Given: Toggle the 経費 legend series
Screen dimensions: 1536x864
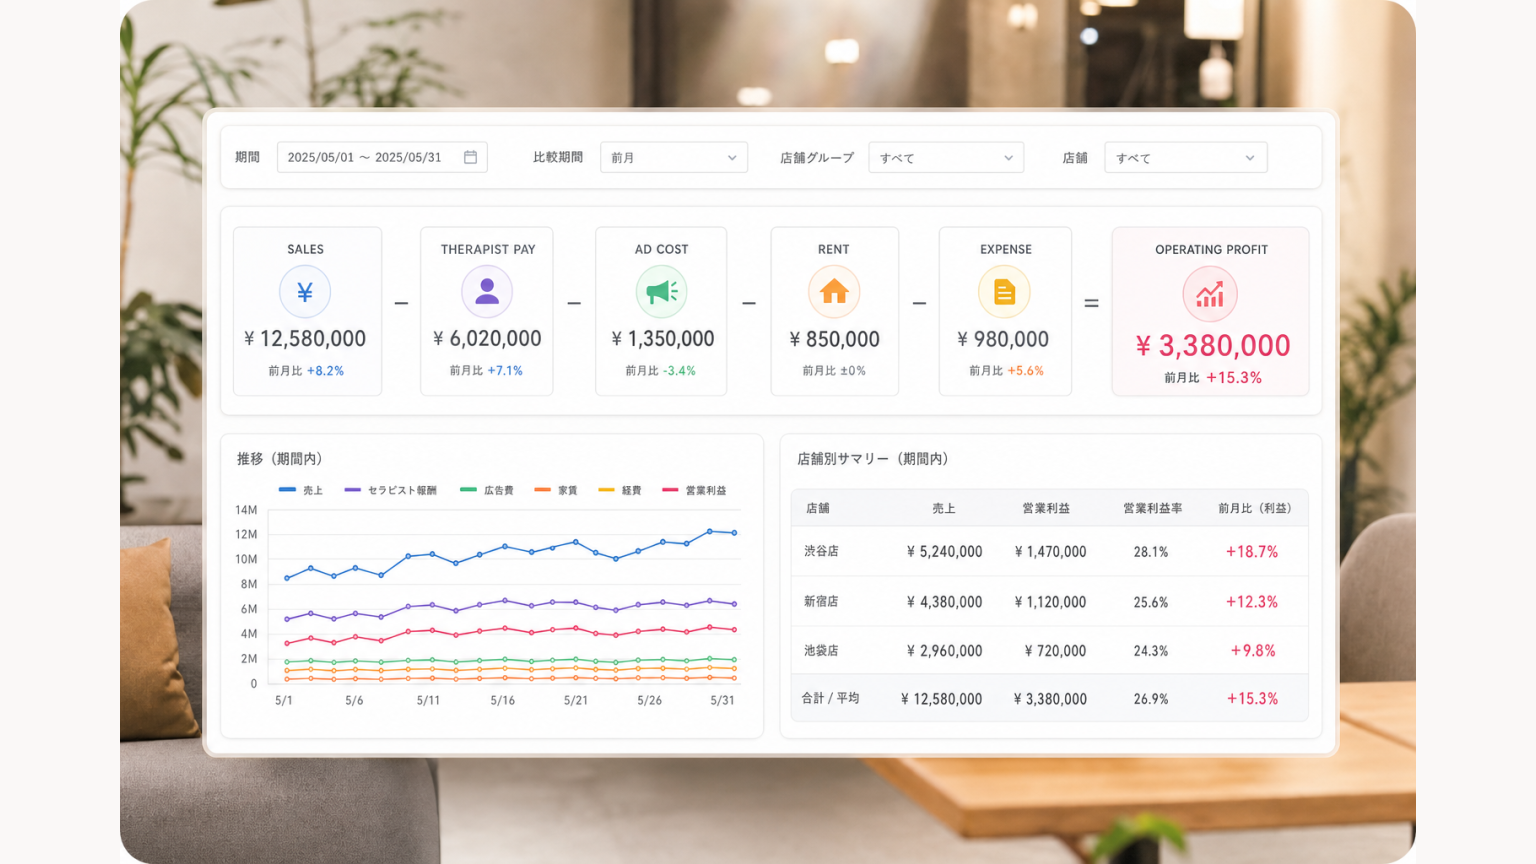Looking at the screenshot, I should (x=620, y=490).
